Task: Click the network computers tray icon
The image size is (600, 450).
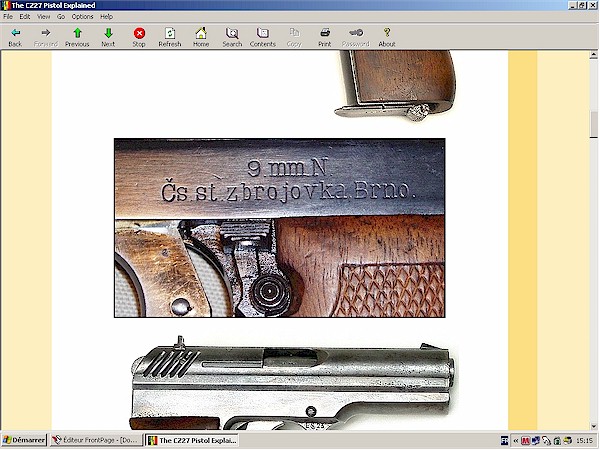Action: (535, 441)
